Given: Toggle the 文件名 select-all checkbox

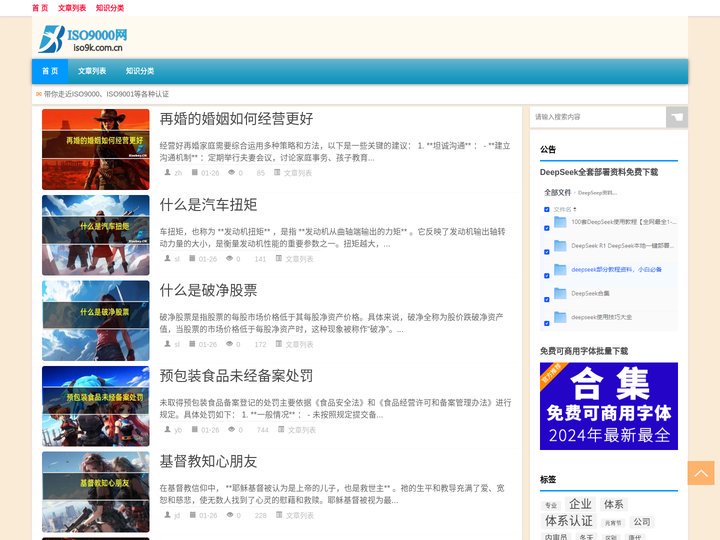Looking at the screenshot, I should [x=546, y=209].
